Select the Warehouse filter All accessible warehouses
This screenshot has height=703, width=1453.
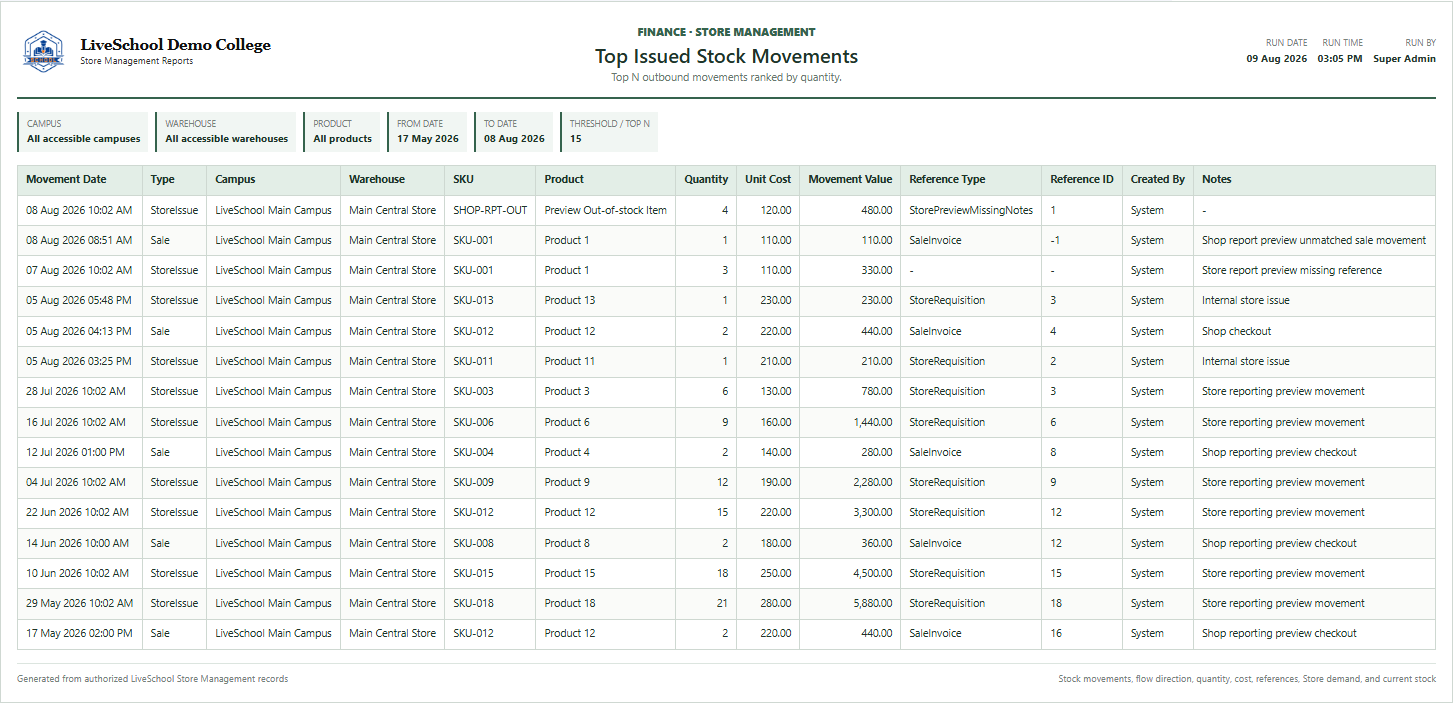pos(227,132)
